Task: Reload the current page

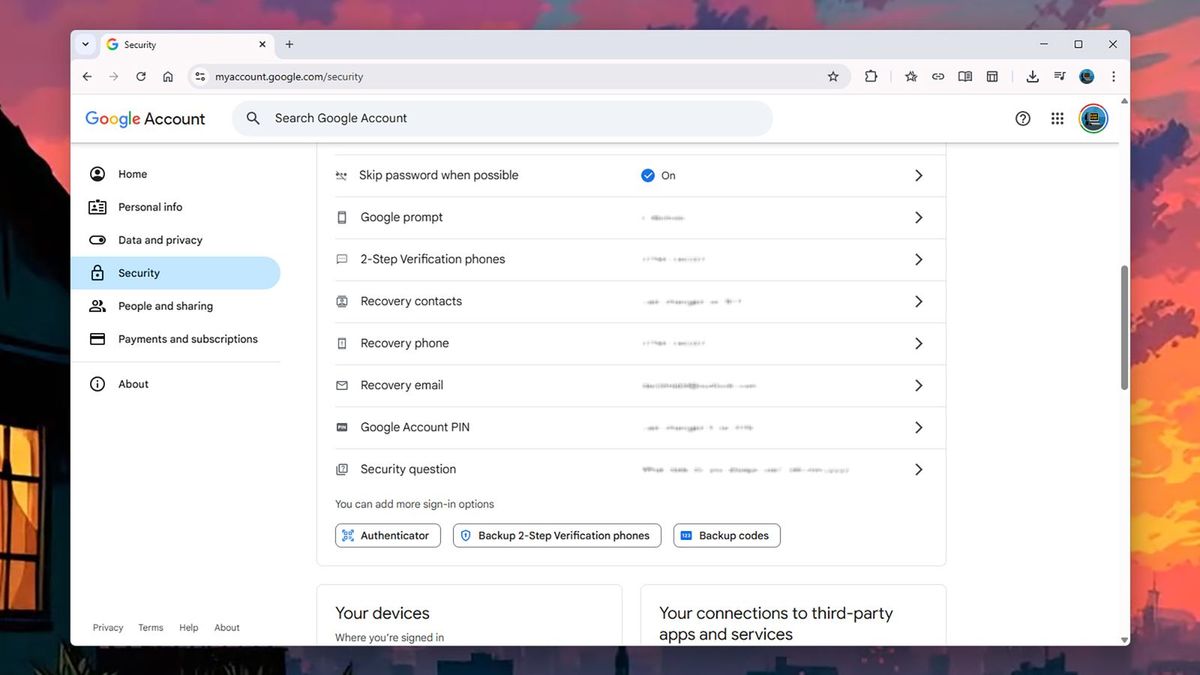Action: (141, 76)
